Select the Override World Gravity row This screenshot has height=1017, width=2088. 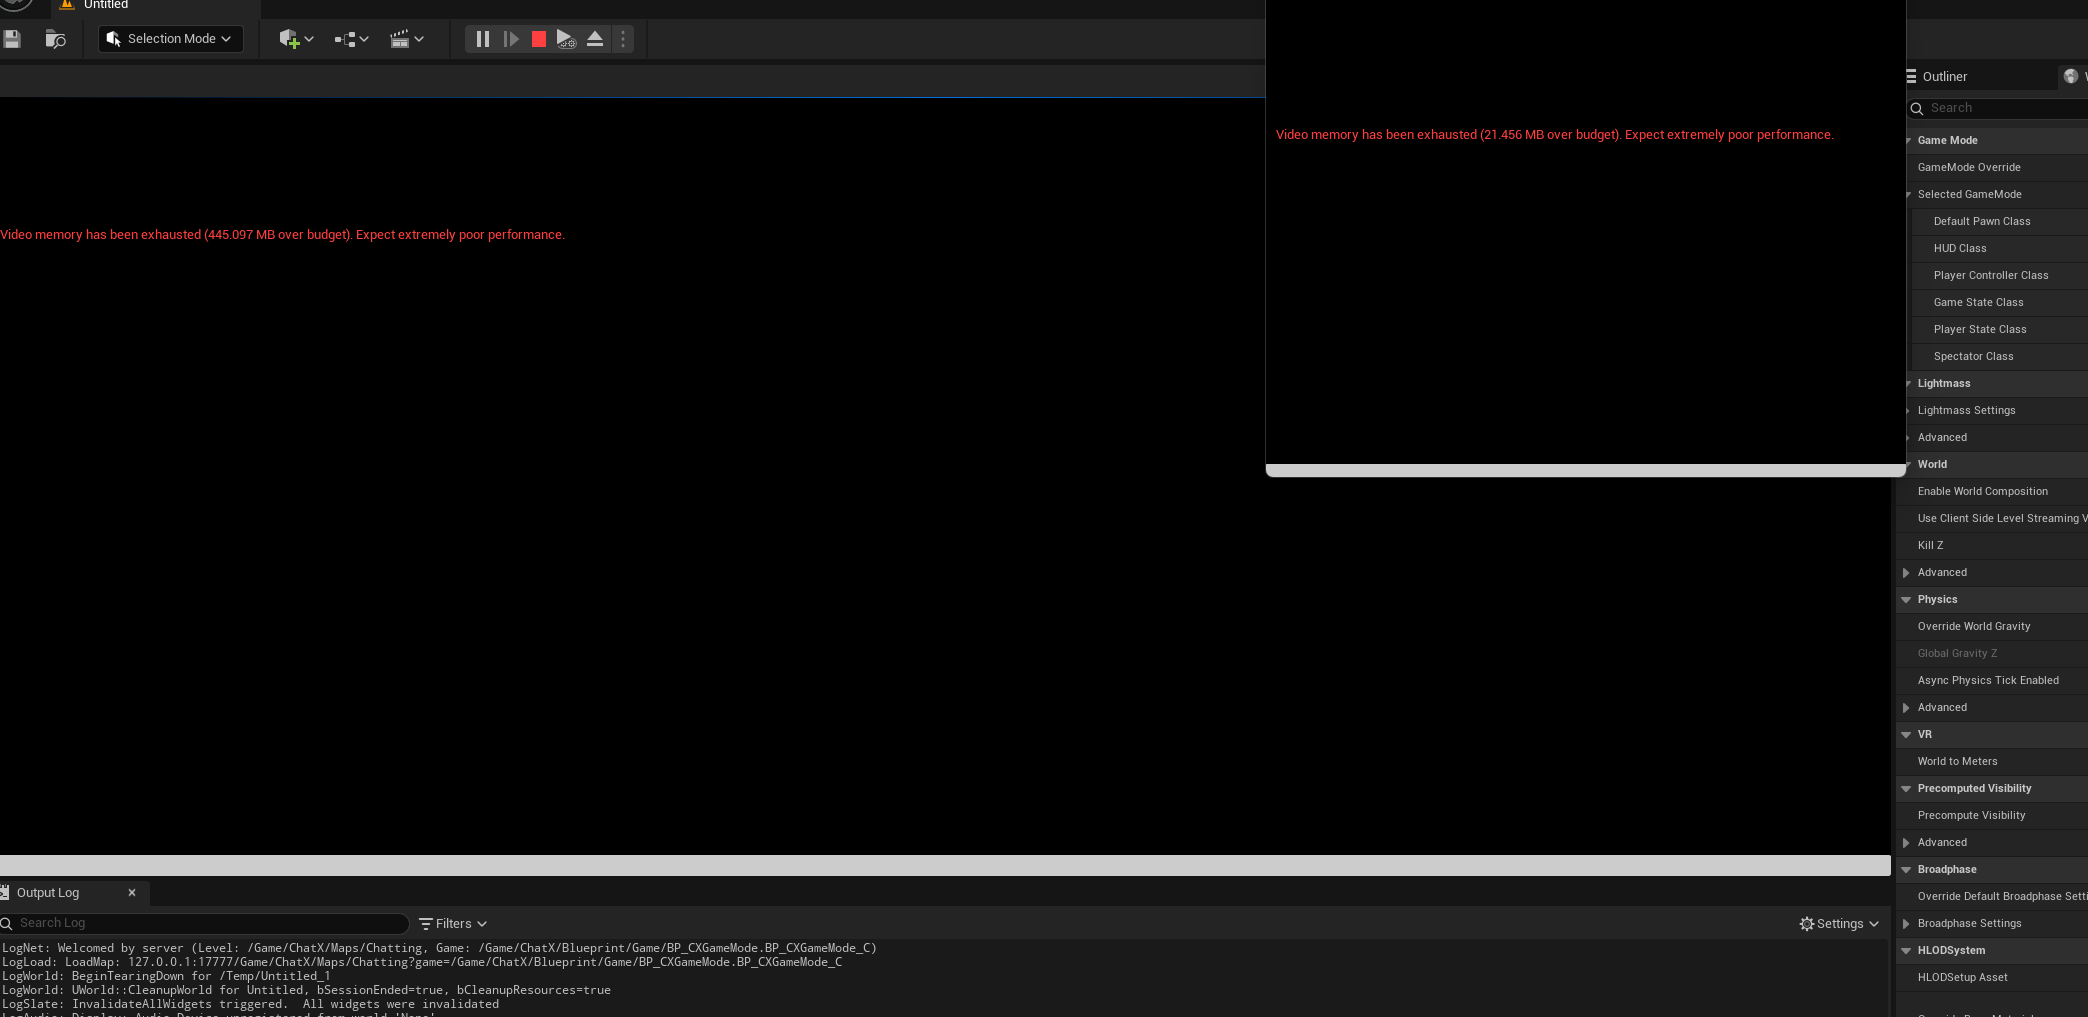coord(1992,626)
